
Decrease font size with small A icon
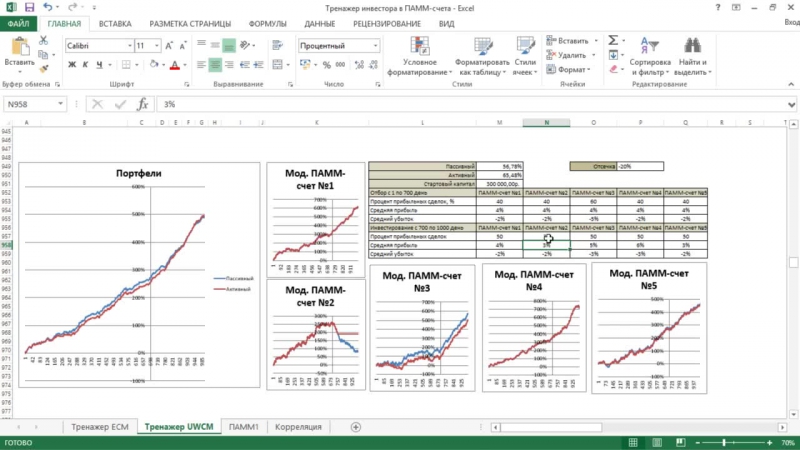[x=183, y=46]
